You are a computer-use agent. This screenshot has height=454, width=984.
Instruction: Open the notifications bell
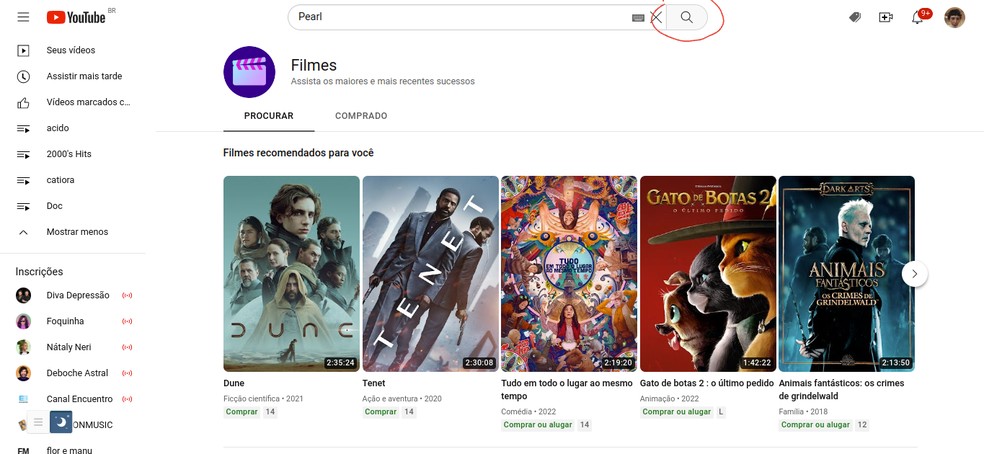point(917,18)
